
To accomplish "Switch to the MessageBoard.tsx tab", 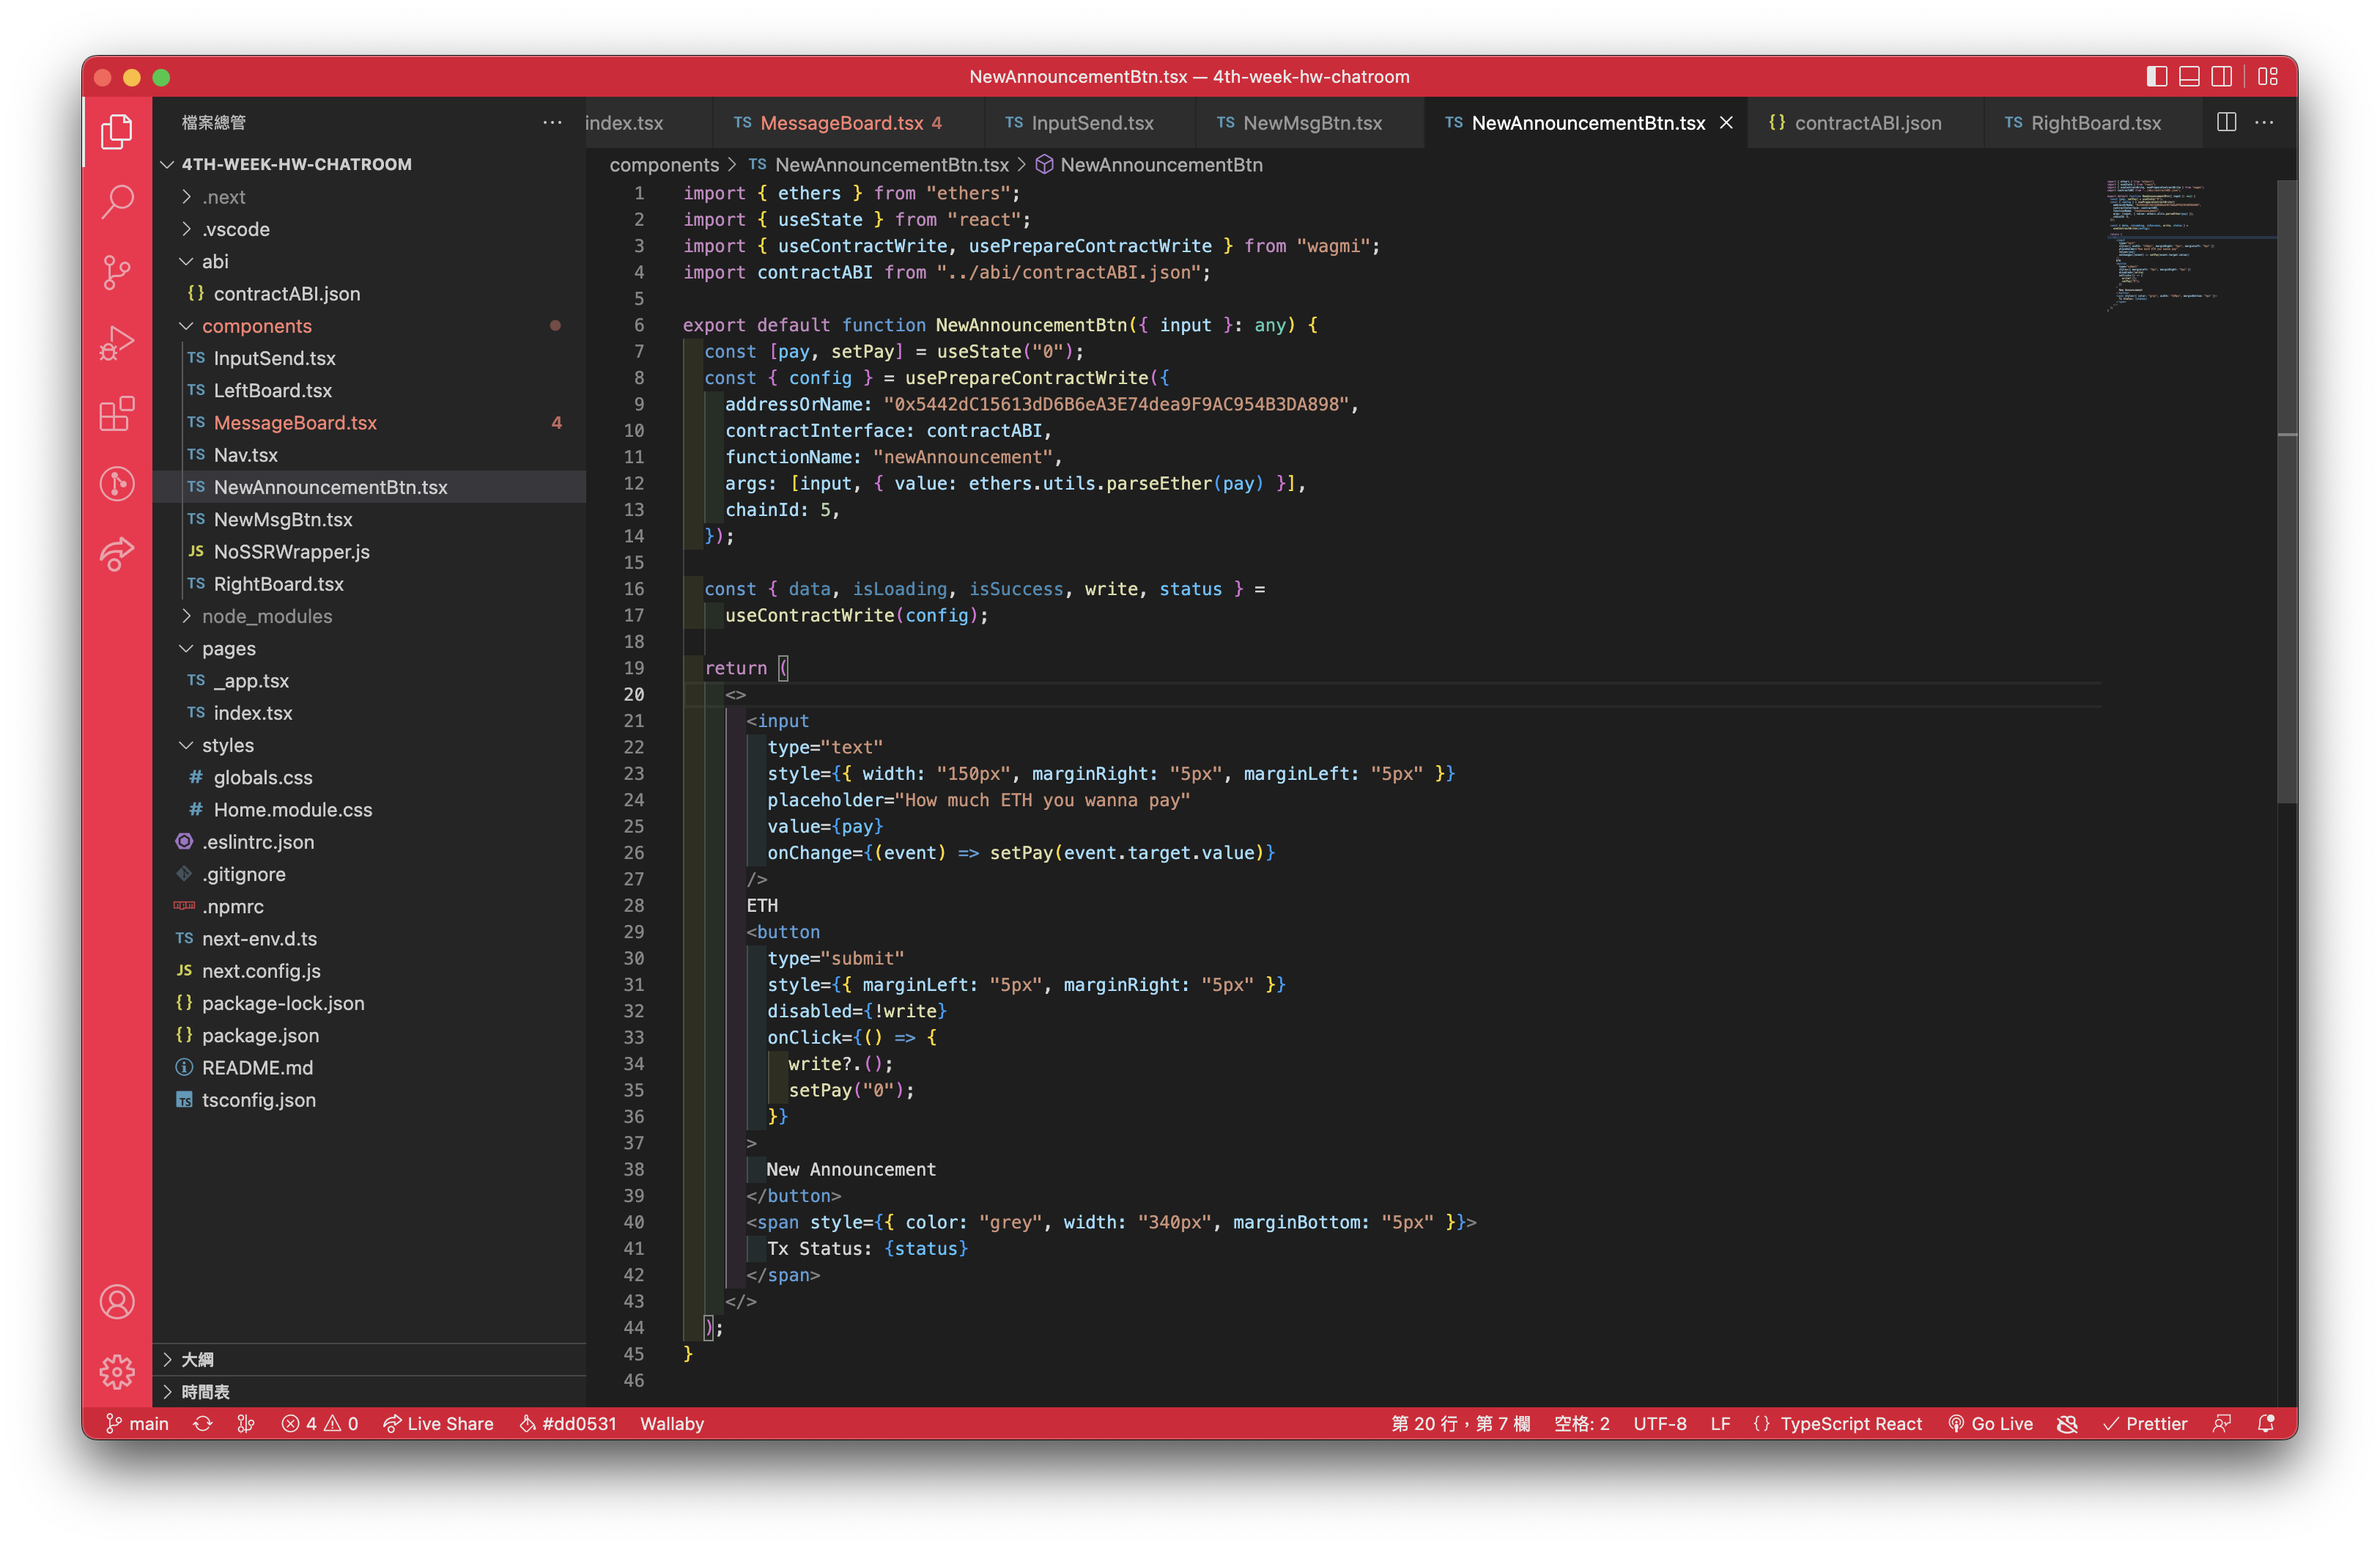I will pyautogui.click(x=840, y=123).
